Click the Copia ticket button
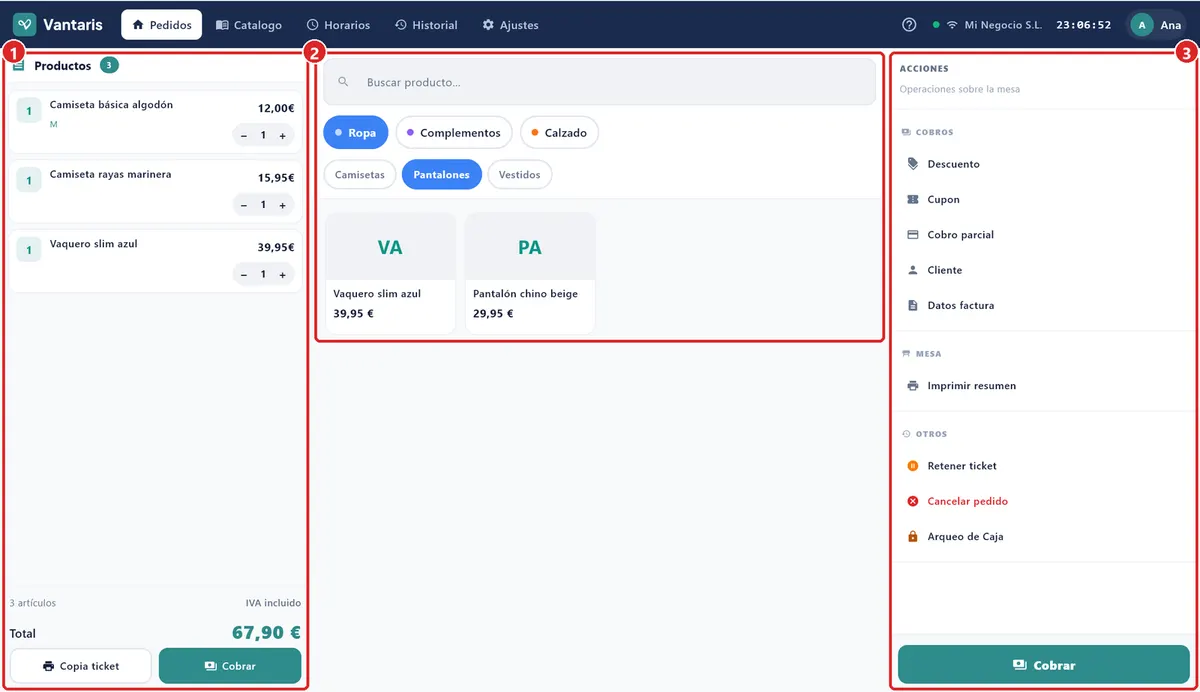 [x=81, y=666]
